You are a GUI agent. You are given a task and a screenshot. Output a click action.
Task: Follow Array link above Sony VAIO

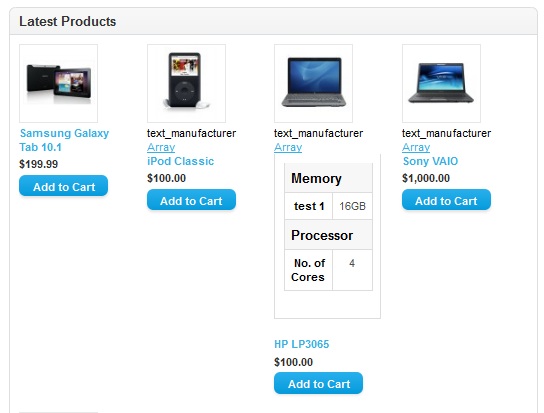[x=416, y=147]
